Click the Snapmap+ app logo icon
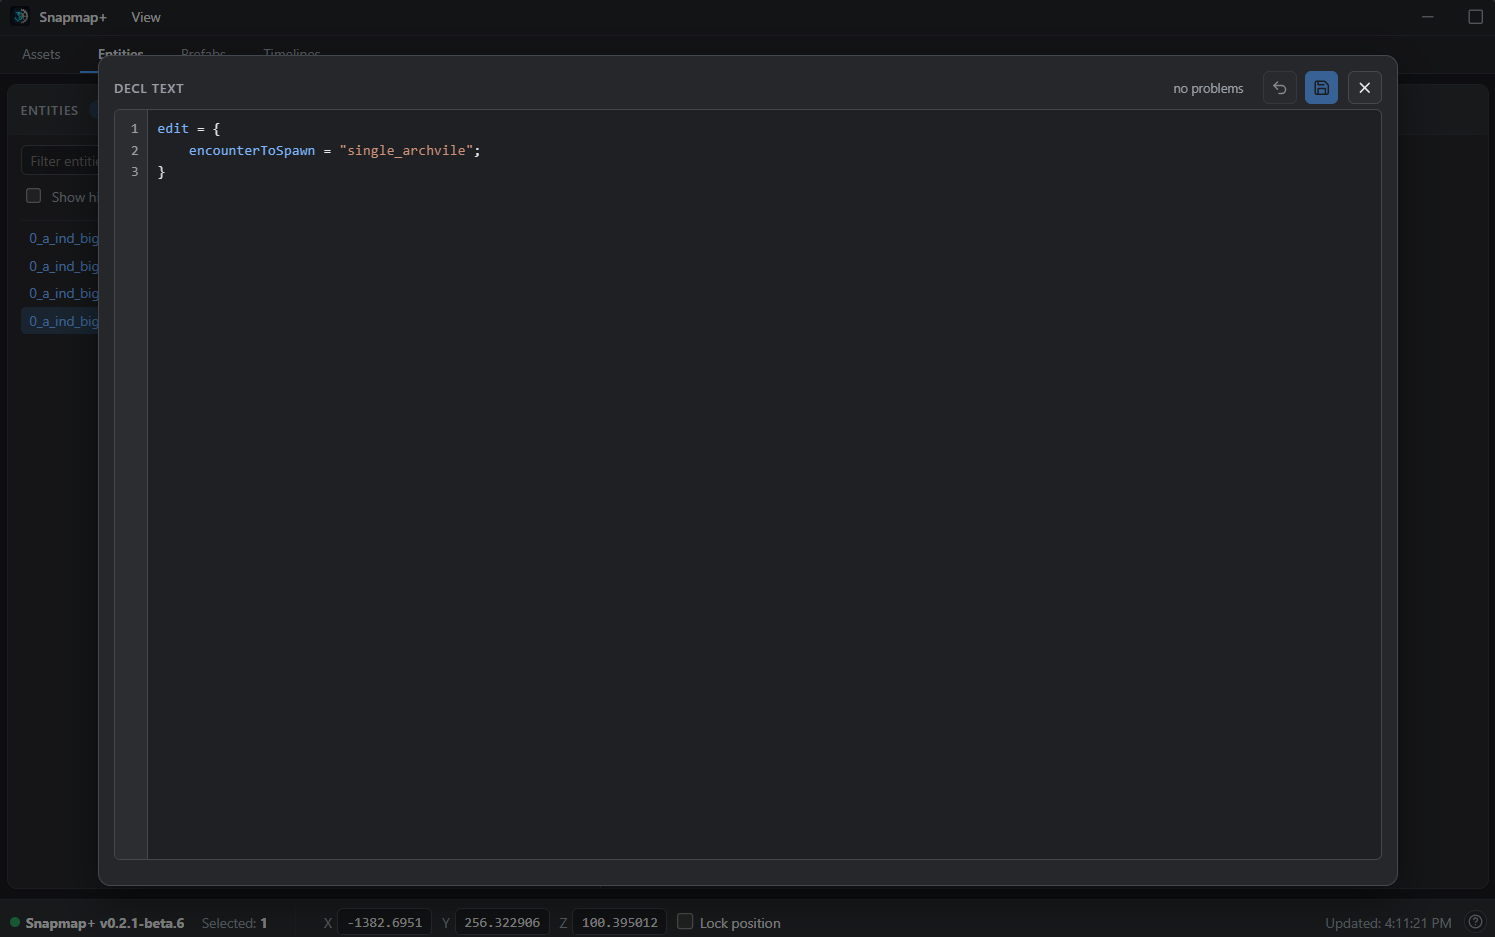This screenshot has height=937, width=1495. [x=20, y=17]
